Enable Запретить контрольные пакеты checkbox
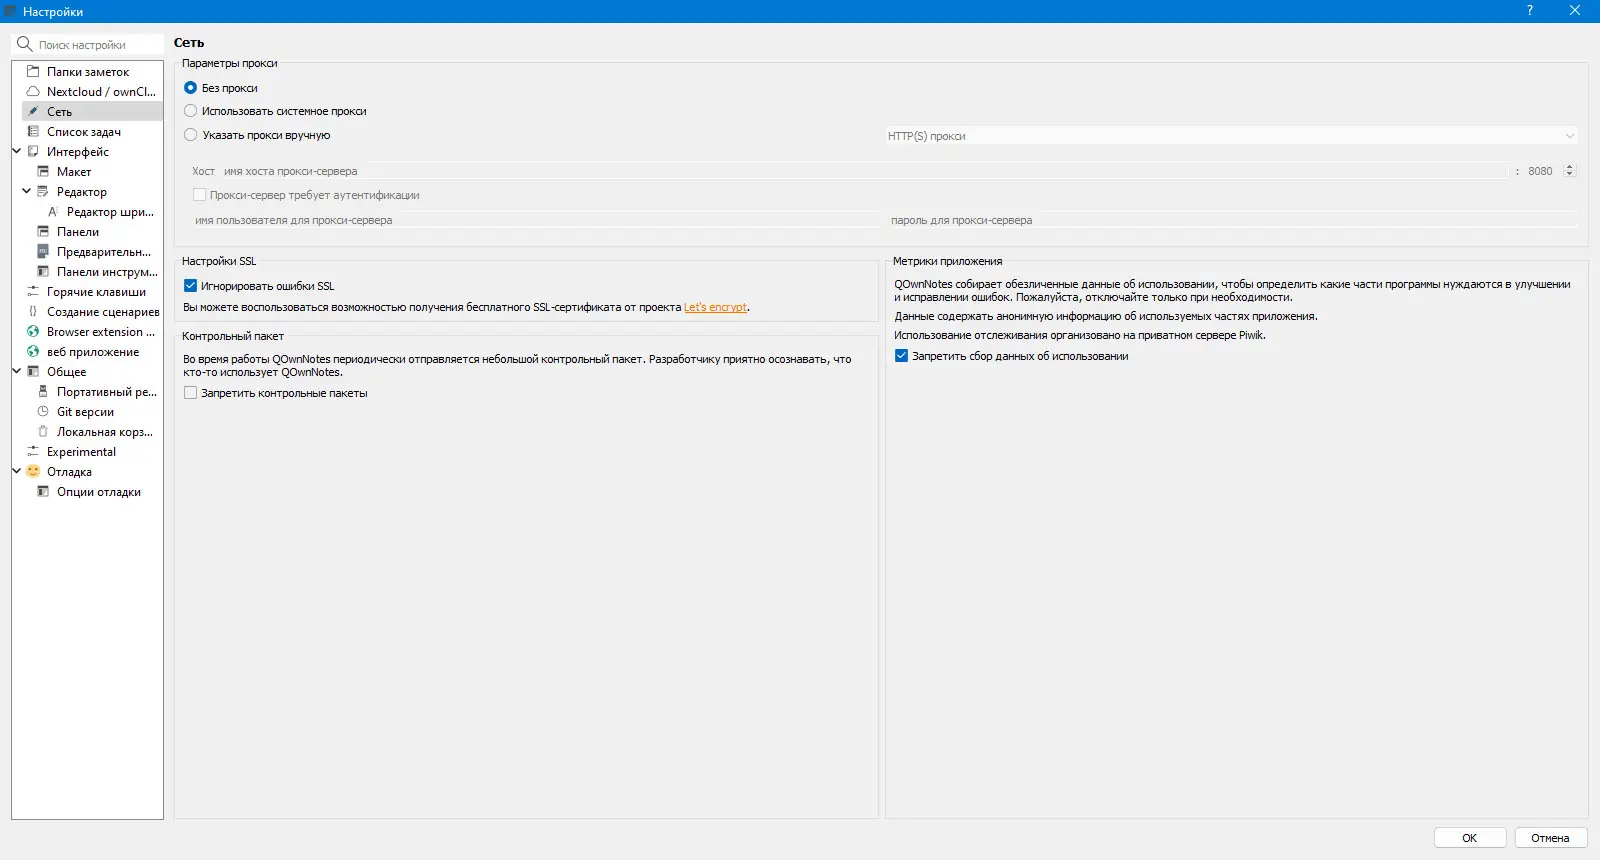The height and width of the screenshot is (860, 1600). point(190,393)
